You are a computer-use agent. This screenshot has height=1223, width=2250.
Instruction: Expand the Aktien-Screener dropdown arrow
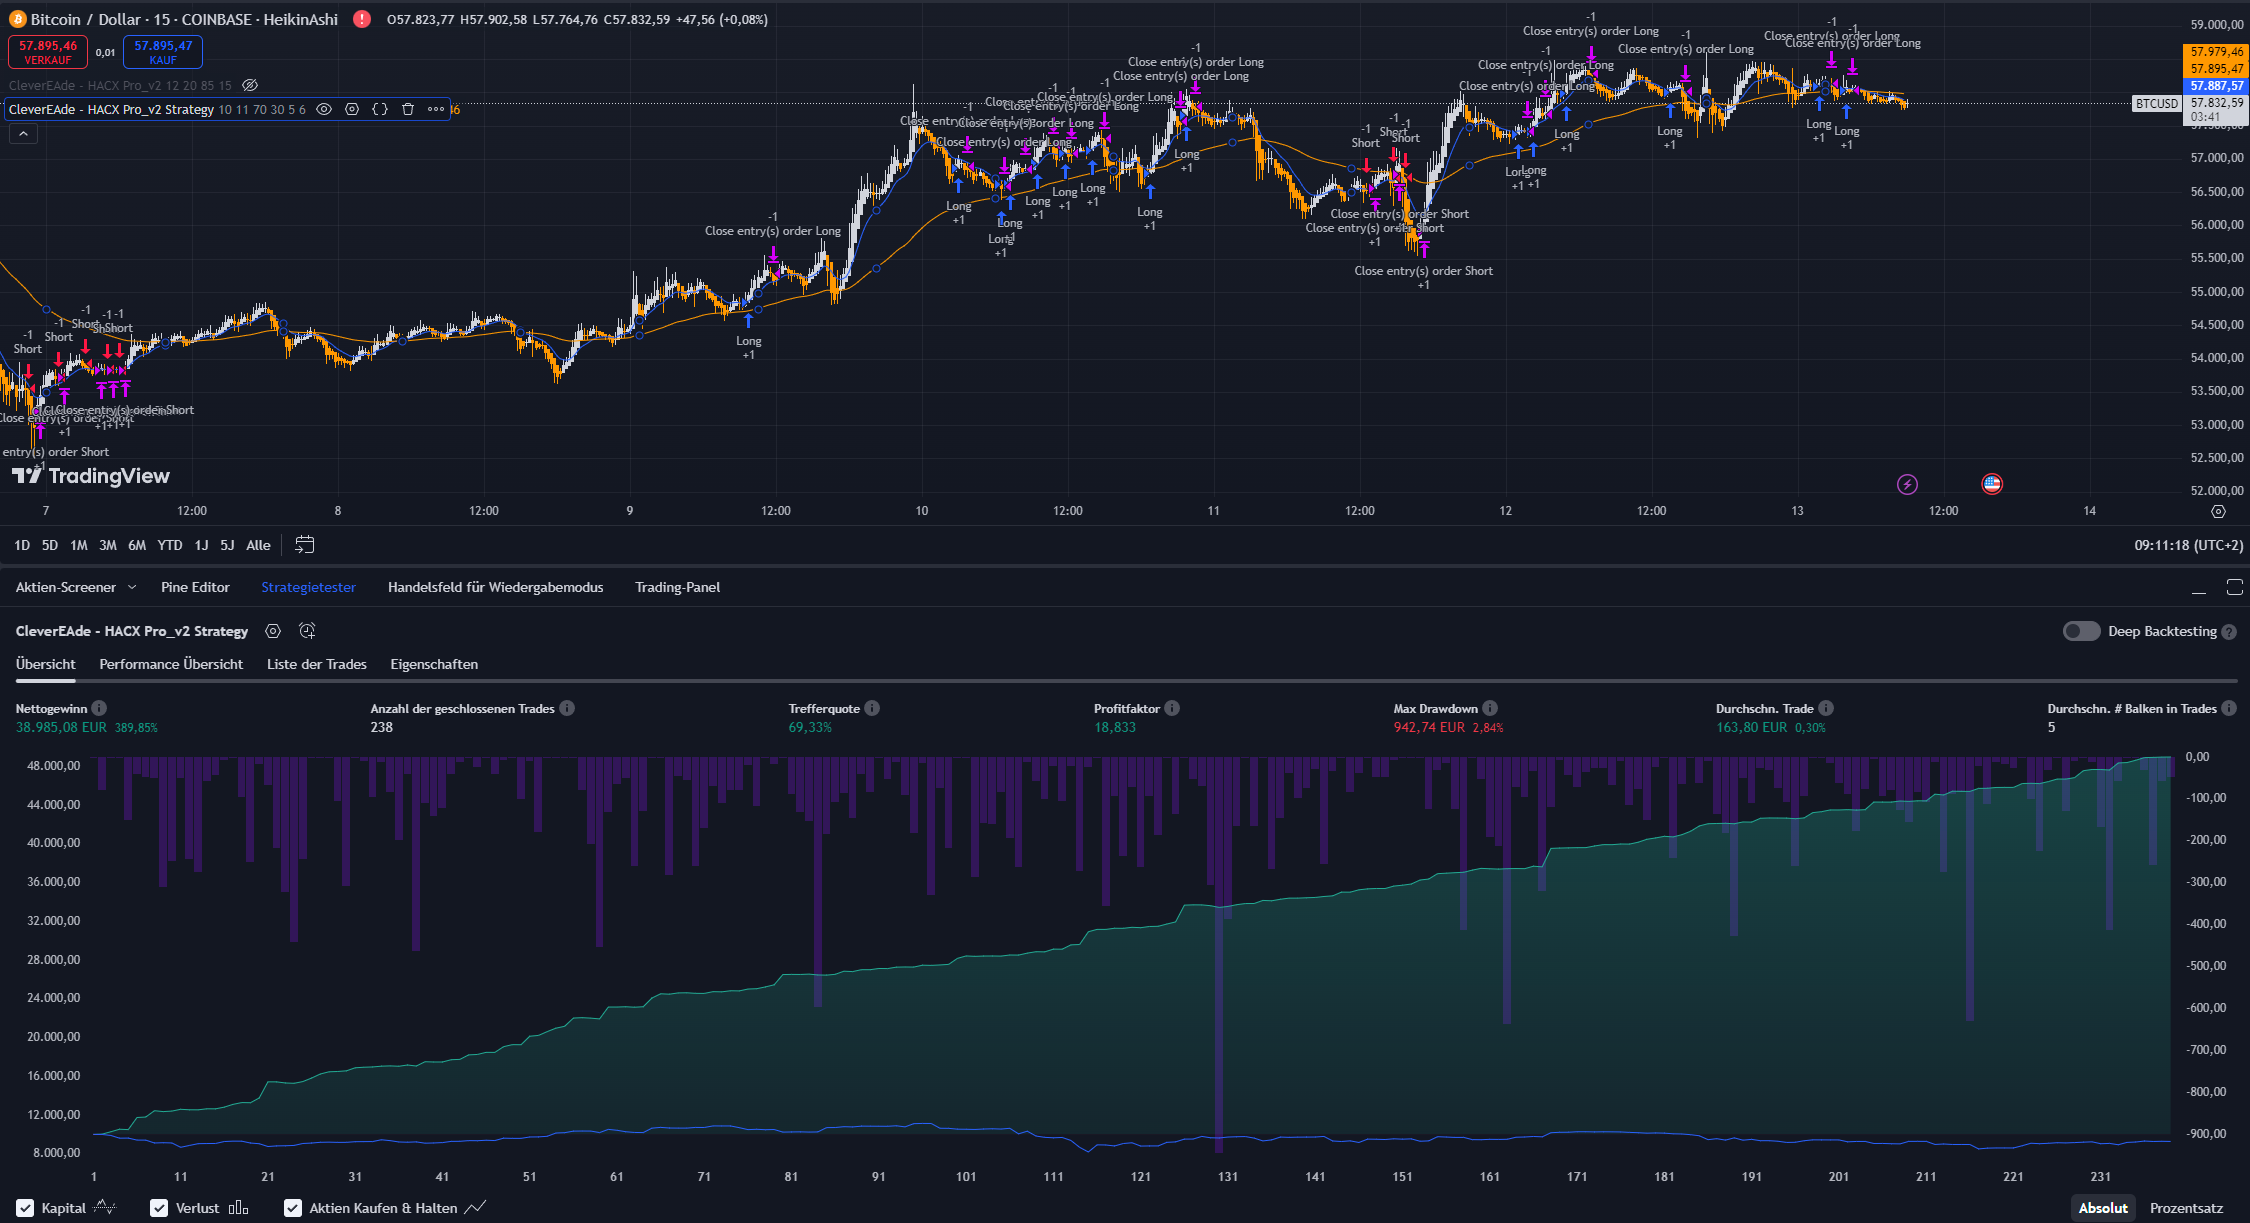pyautogui.click(x=132, y=587)
